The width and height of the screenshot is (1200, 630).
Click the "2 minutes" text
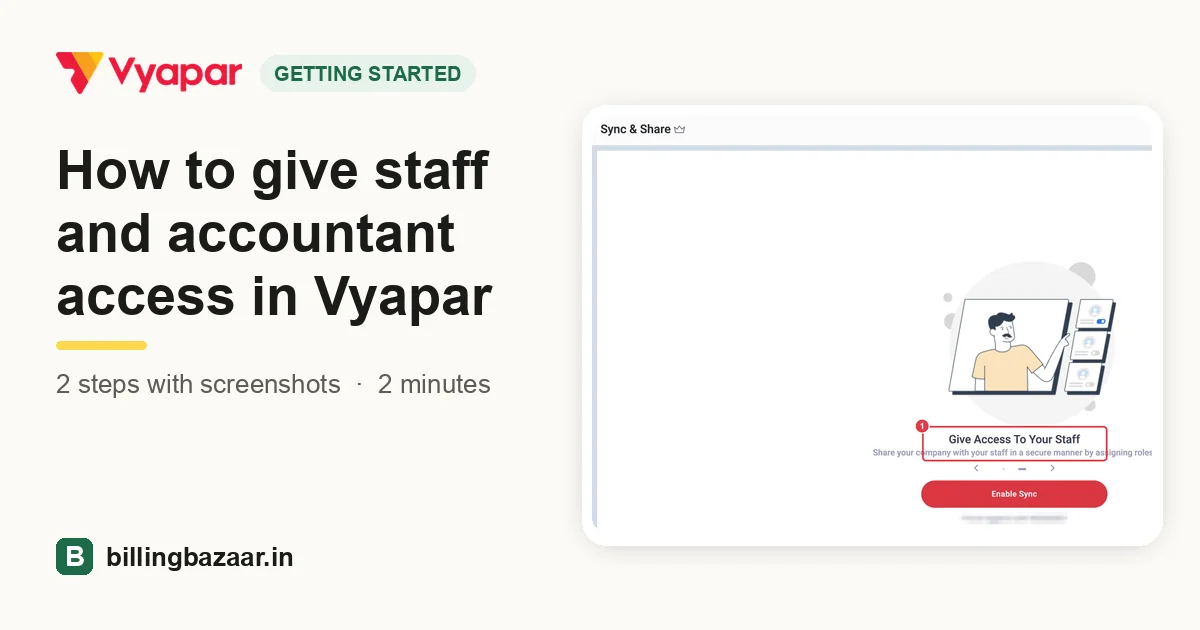[x=434, y=384]
